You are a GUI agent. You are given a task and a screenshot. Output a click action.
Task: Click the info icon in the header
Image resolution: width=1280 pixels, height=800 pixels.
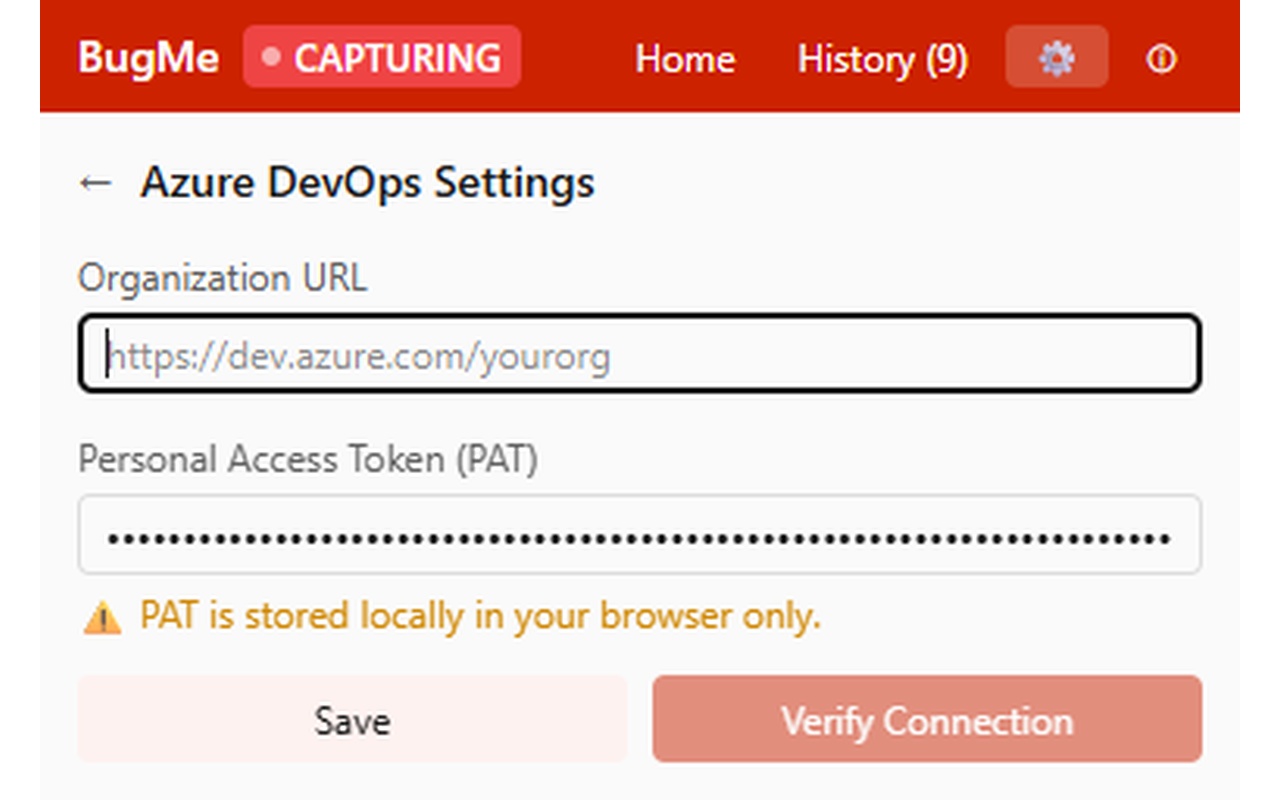(x=1161, y=59)
